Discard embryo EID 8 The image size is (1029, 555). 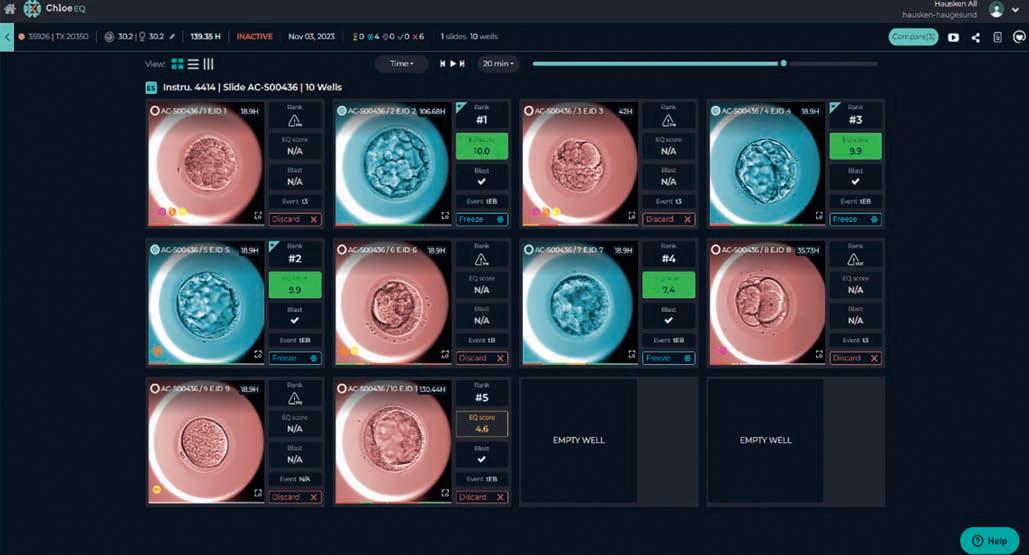[855, 358]
